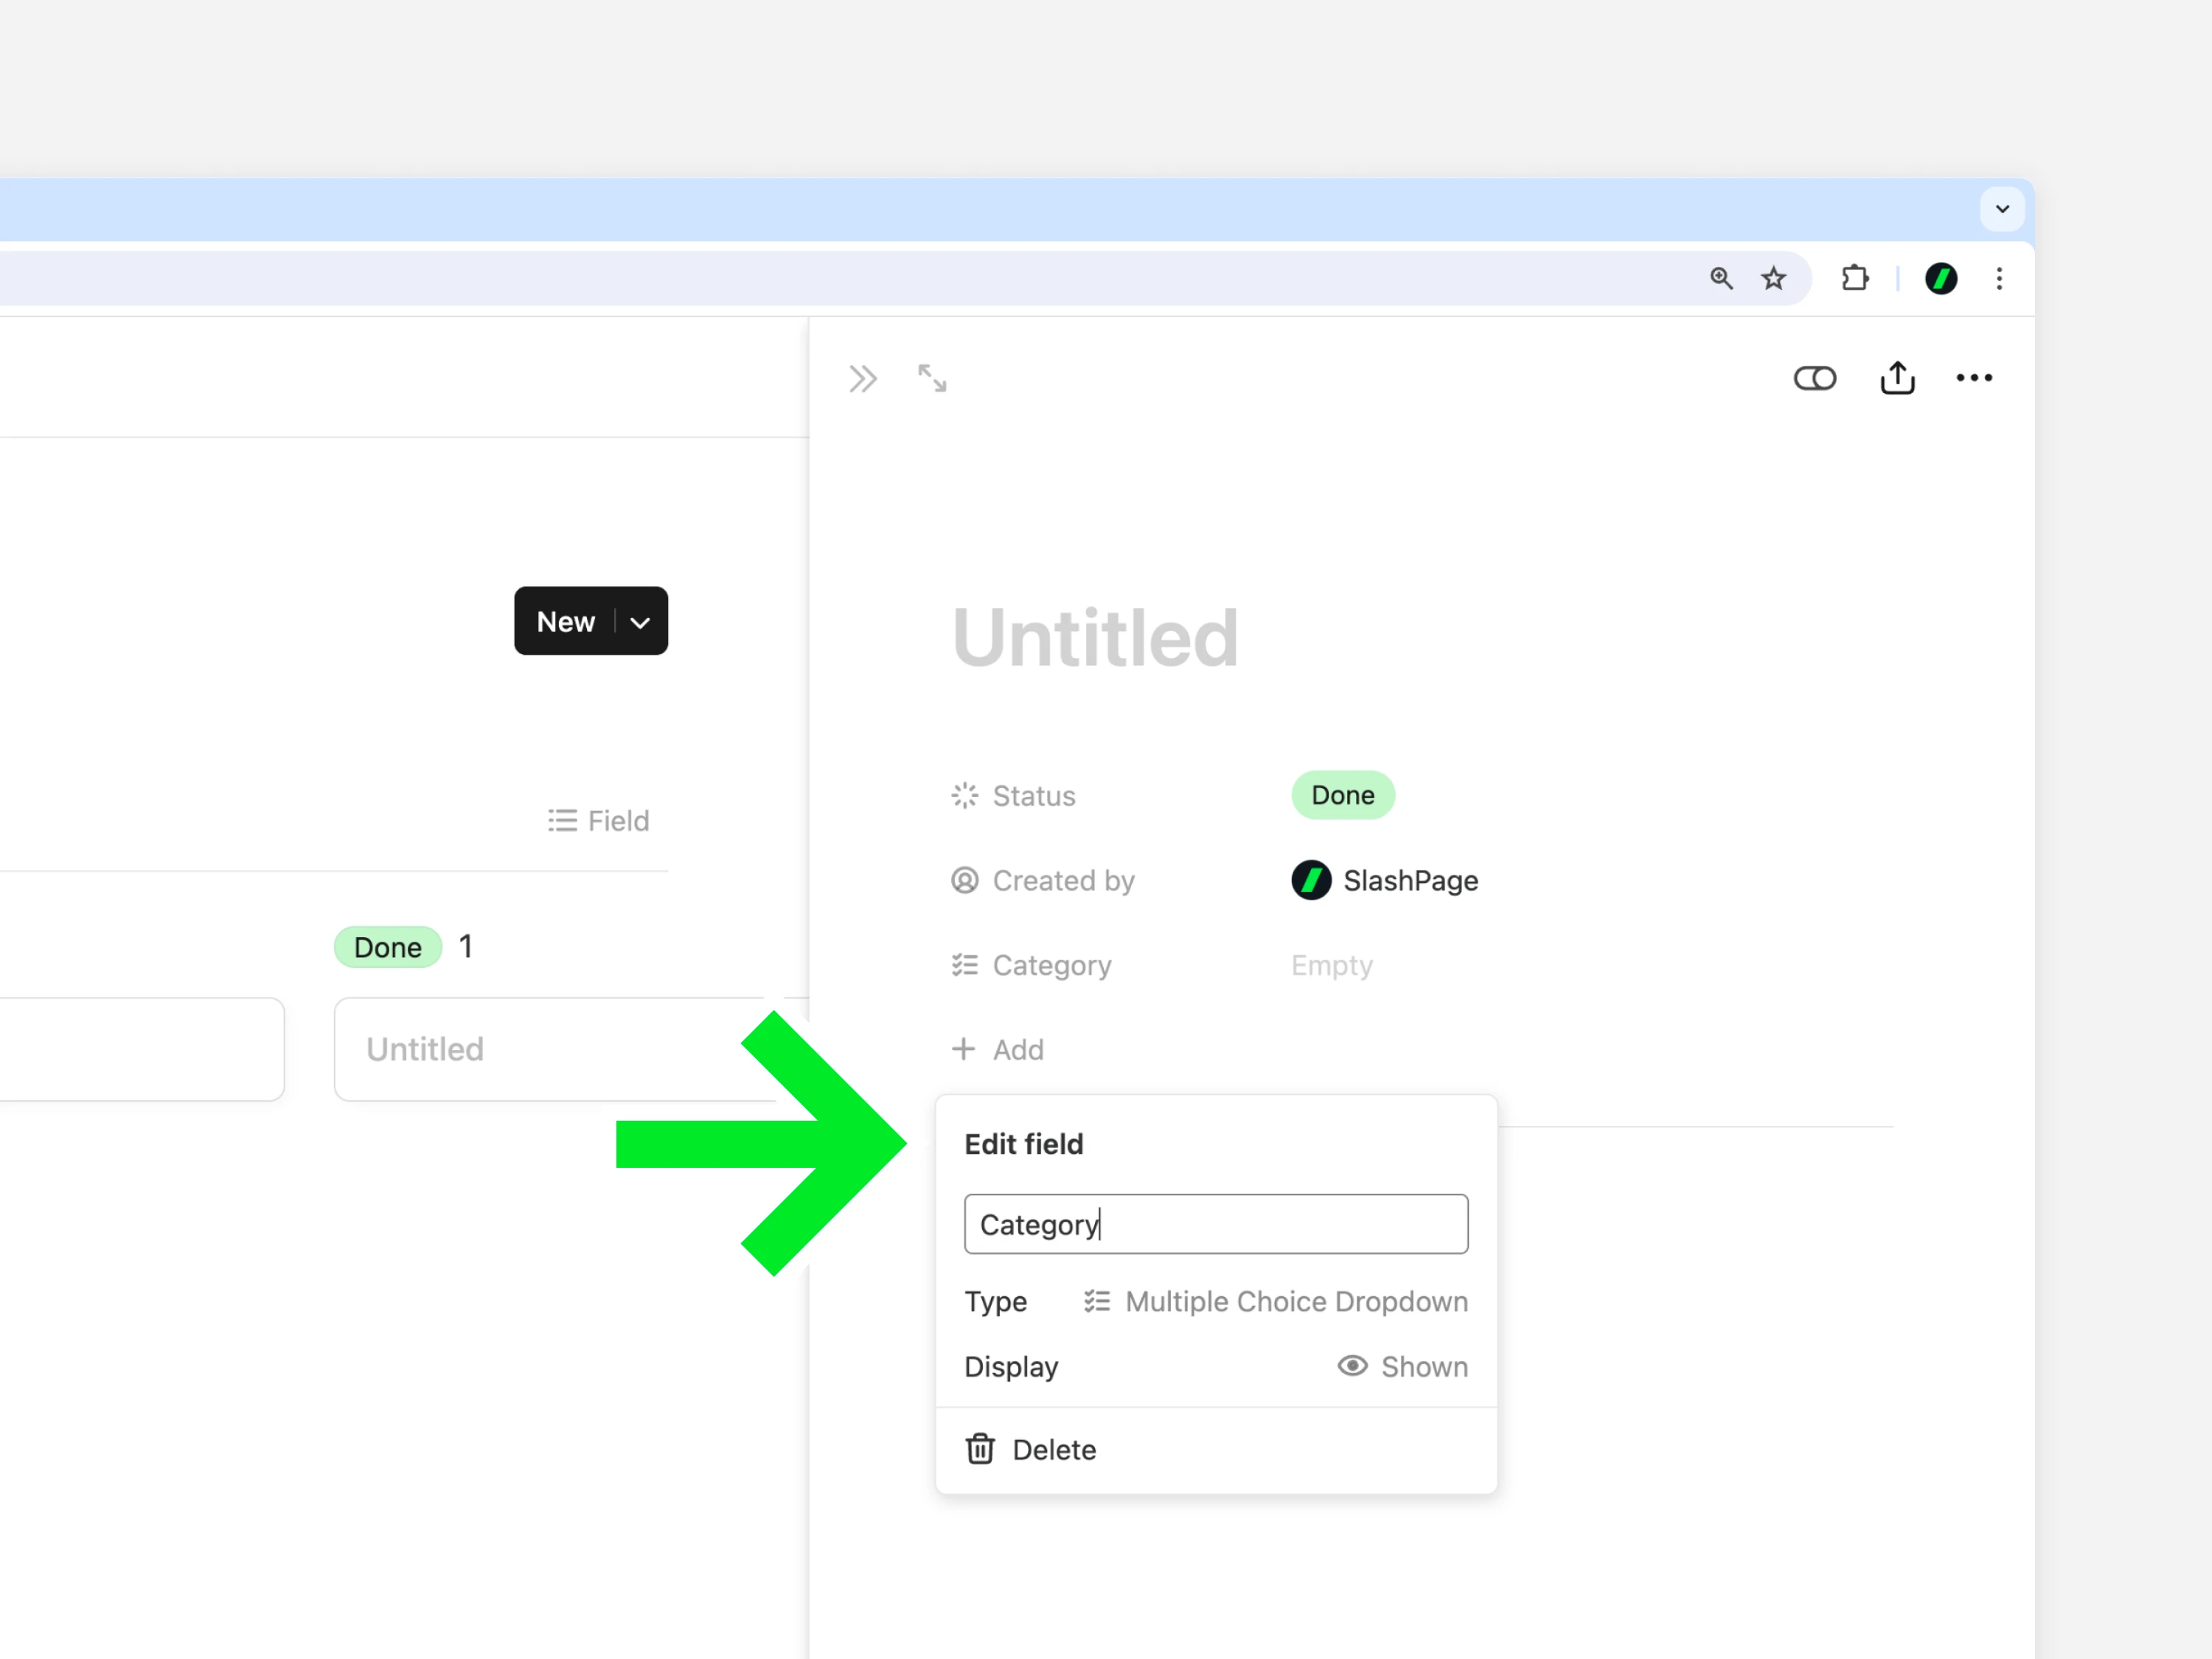Click the Untitled page title
Viewport: 2212px width, 1659px height.
click(1095, 638)
